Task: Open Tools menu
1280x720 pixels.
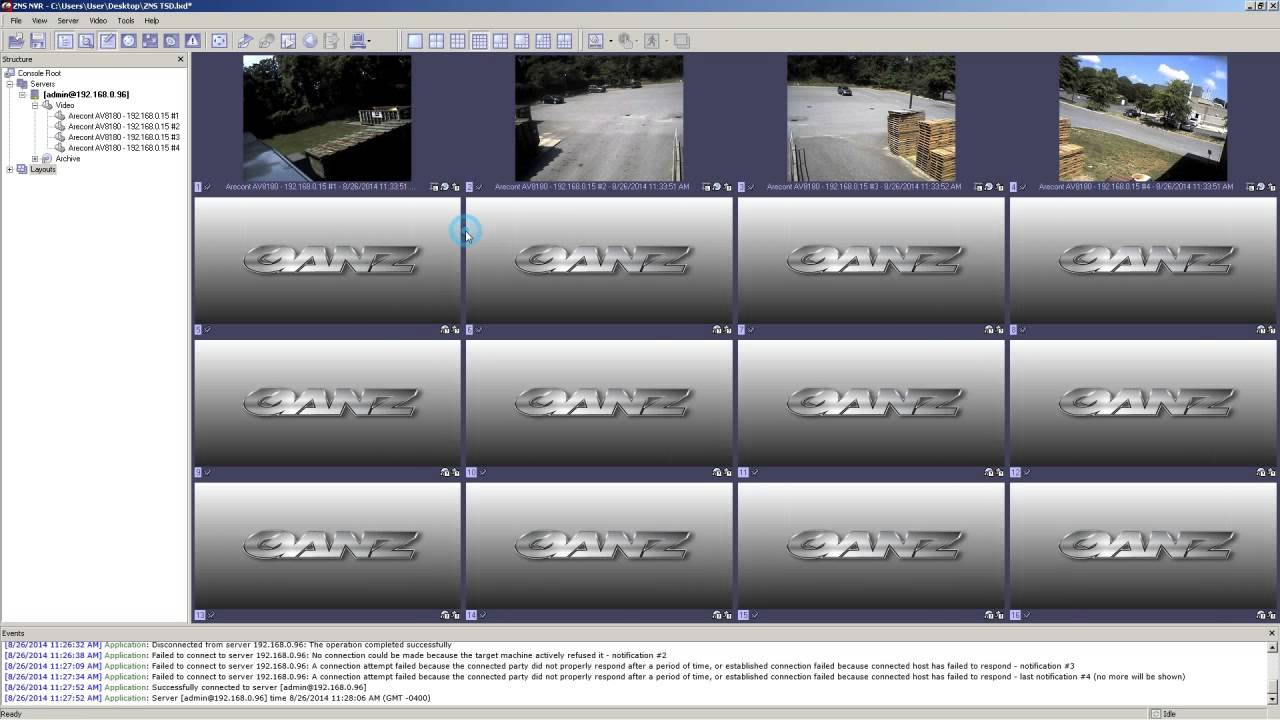Action: (126, 20)
